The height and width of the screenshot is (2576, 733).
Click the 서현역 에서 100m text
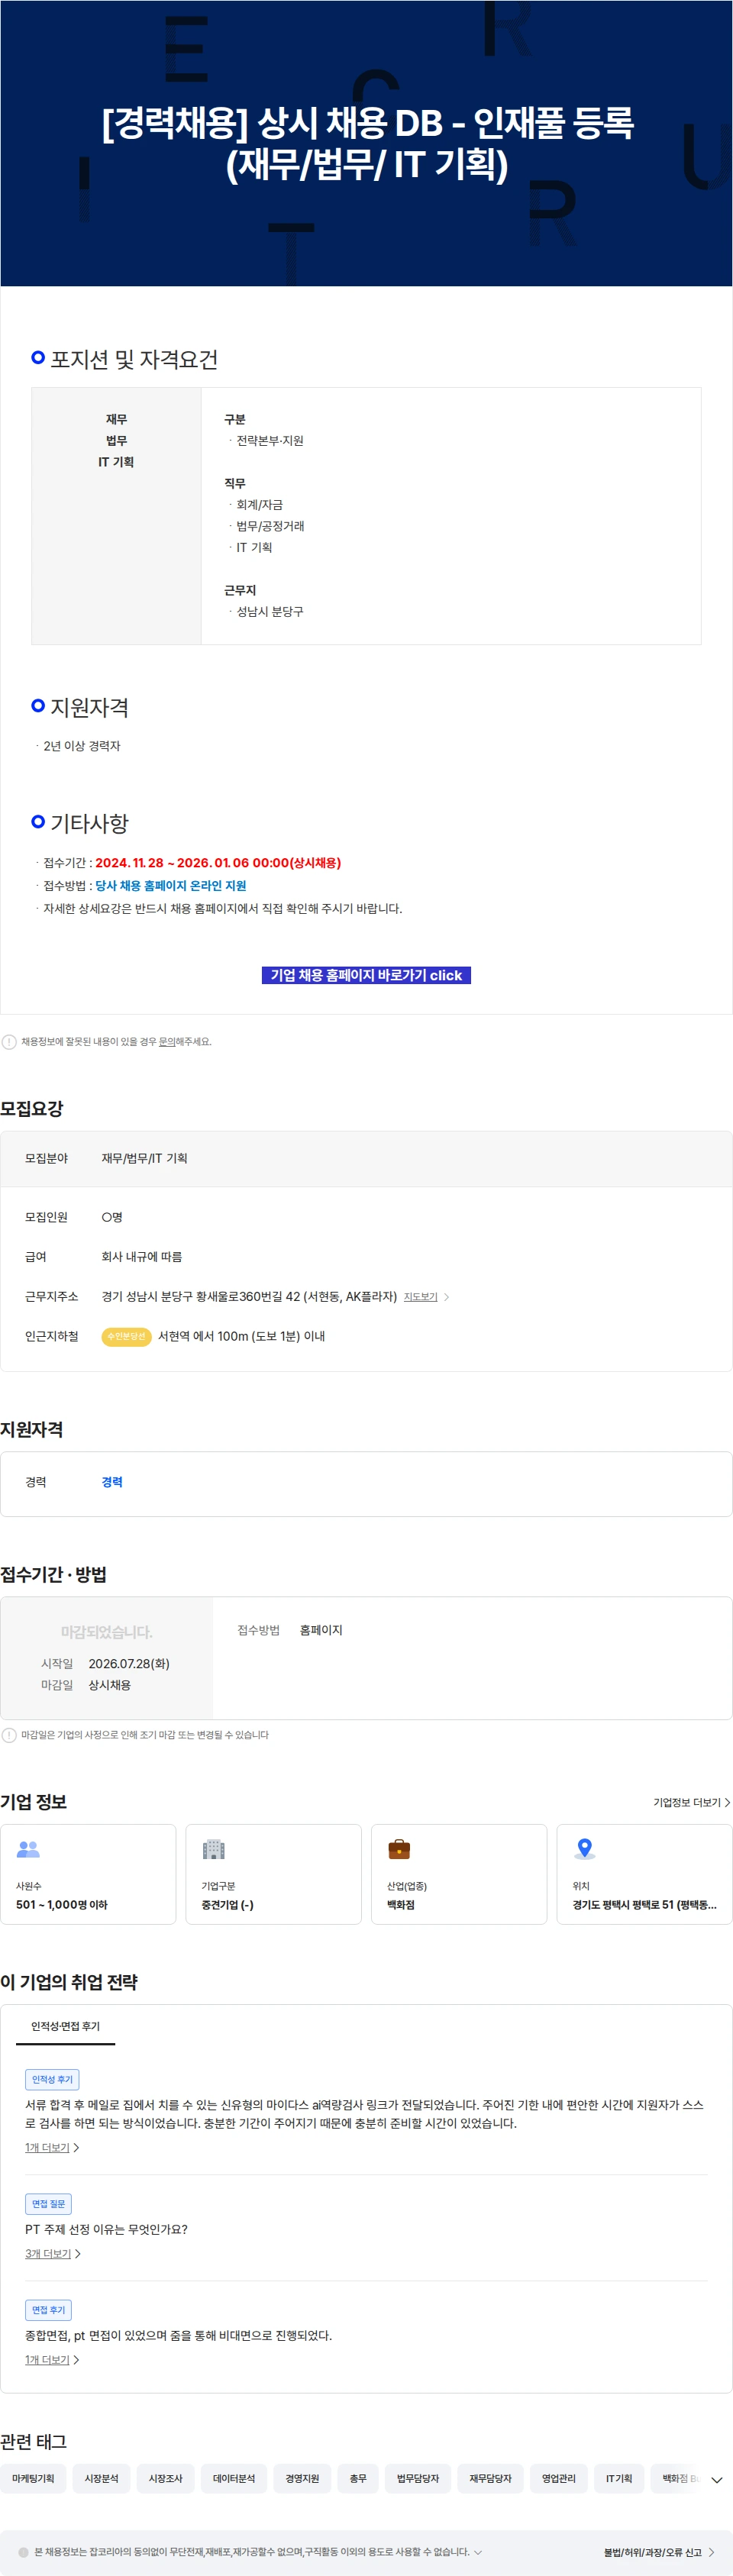(241, 1336)
